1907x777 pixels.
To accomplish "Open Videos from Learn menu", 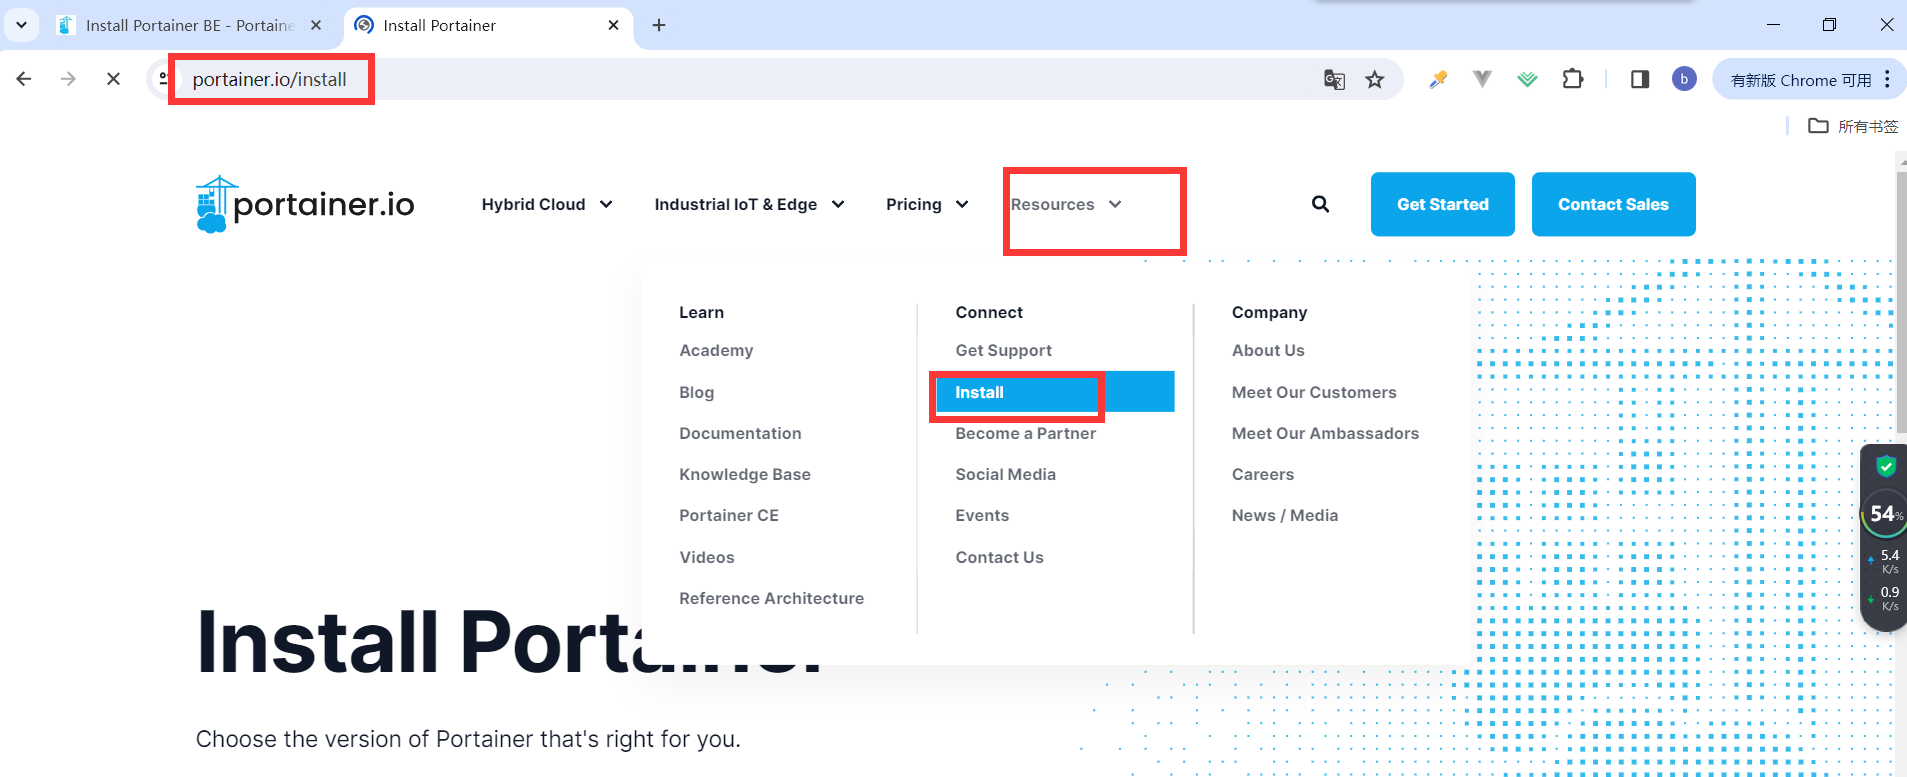I will (706, 557).
